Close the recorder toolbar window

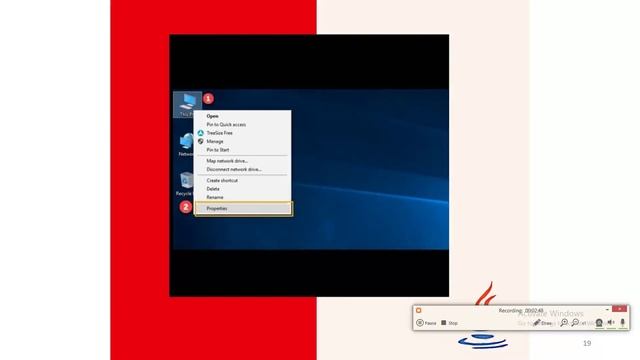pyautogui.click(x=619, y=309)
